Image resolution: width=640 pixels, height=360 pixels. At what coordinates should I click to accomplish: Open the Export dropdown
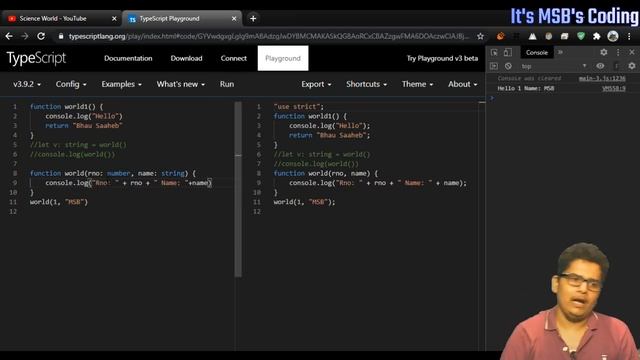click(316, 84)
